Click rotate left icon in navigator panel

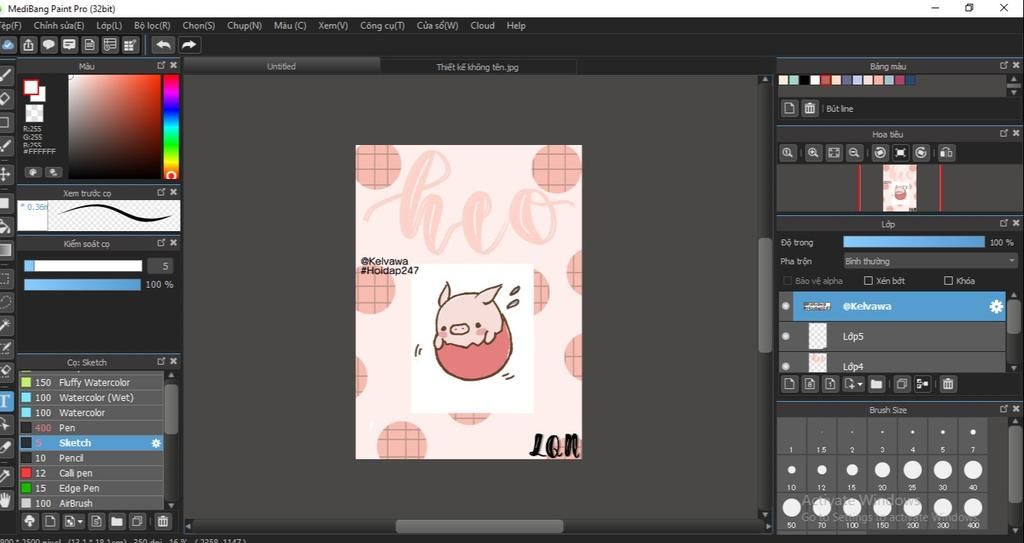click(880, 153)
